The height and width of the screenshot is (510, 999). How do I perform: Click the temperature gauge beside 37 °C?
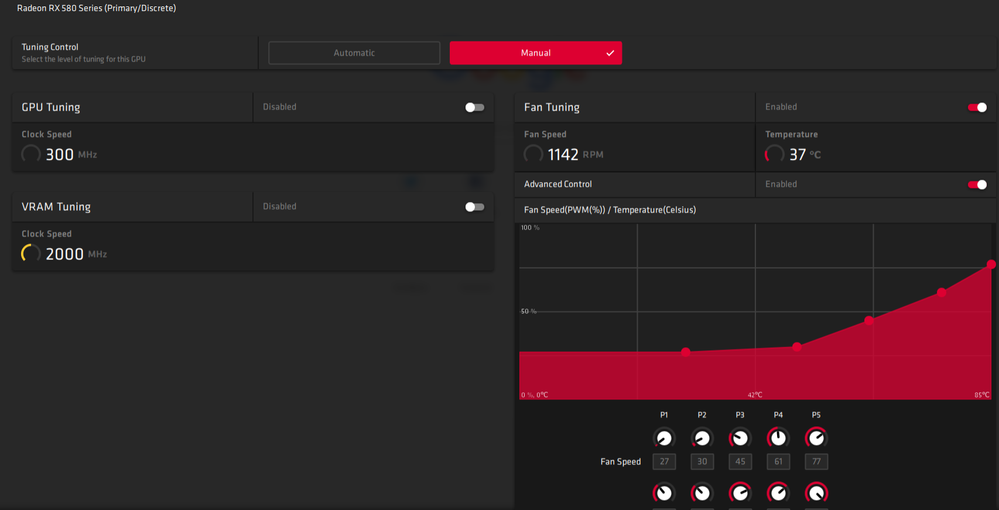point(775,154)
